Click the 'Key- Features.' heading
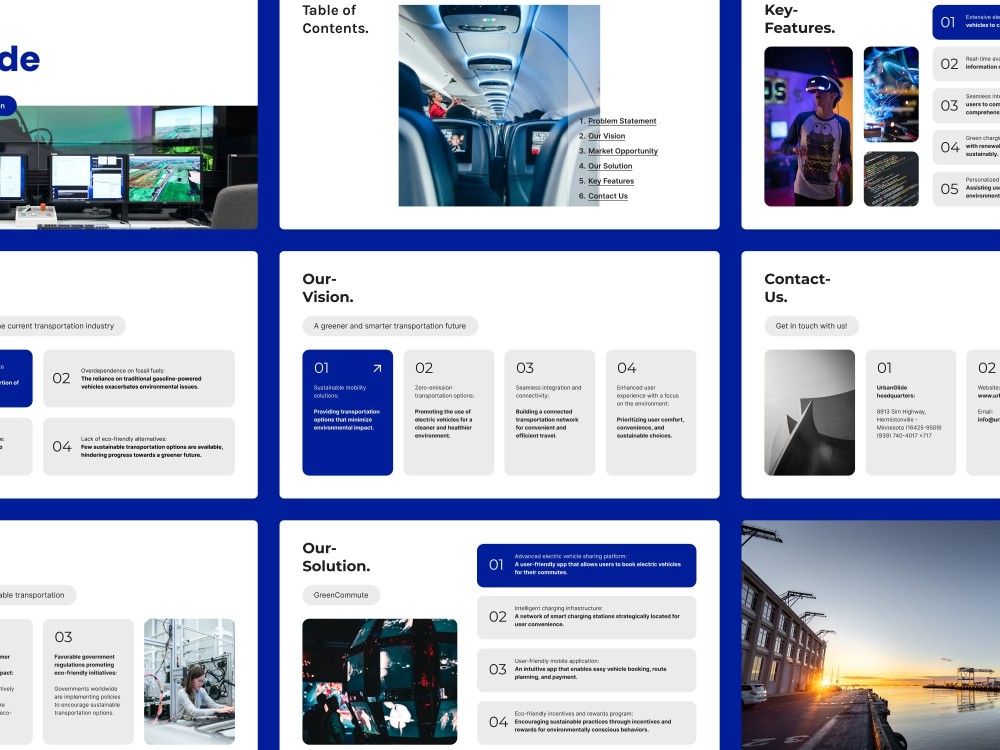1000x750 pixels. point(799,19)
